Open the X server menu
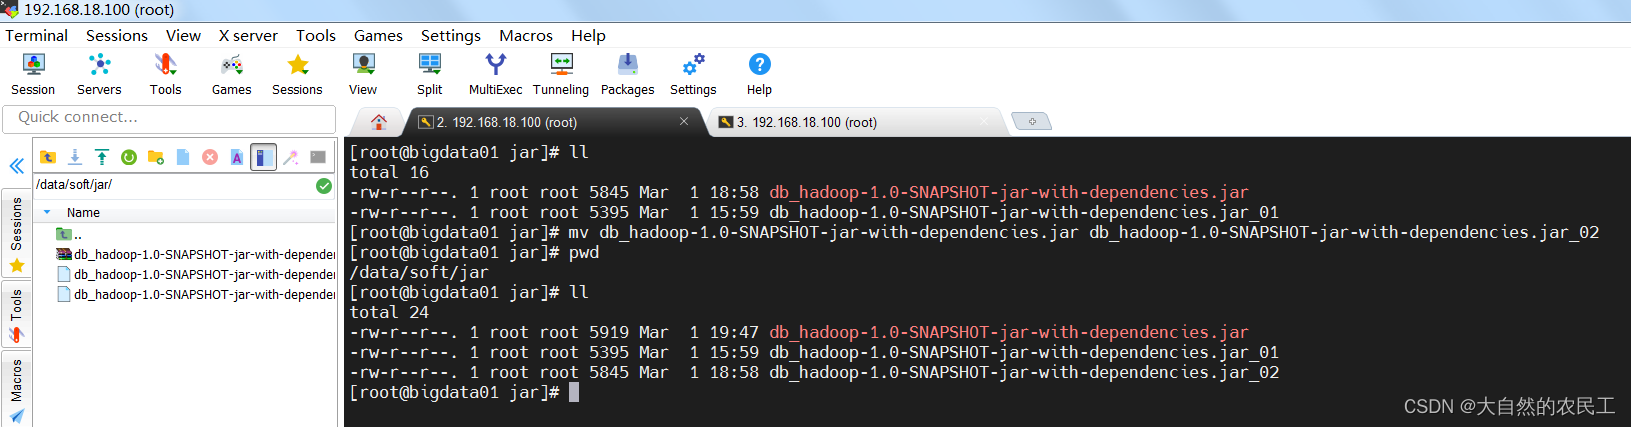 click(x=248, y=35)
